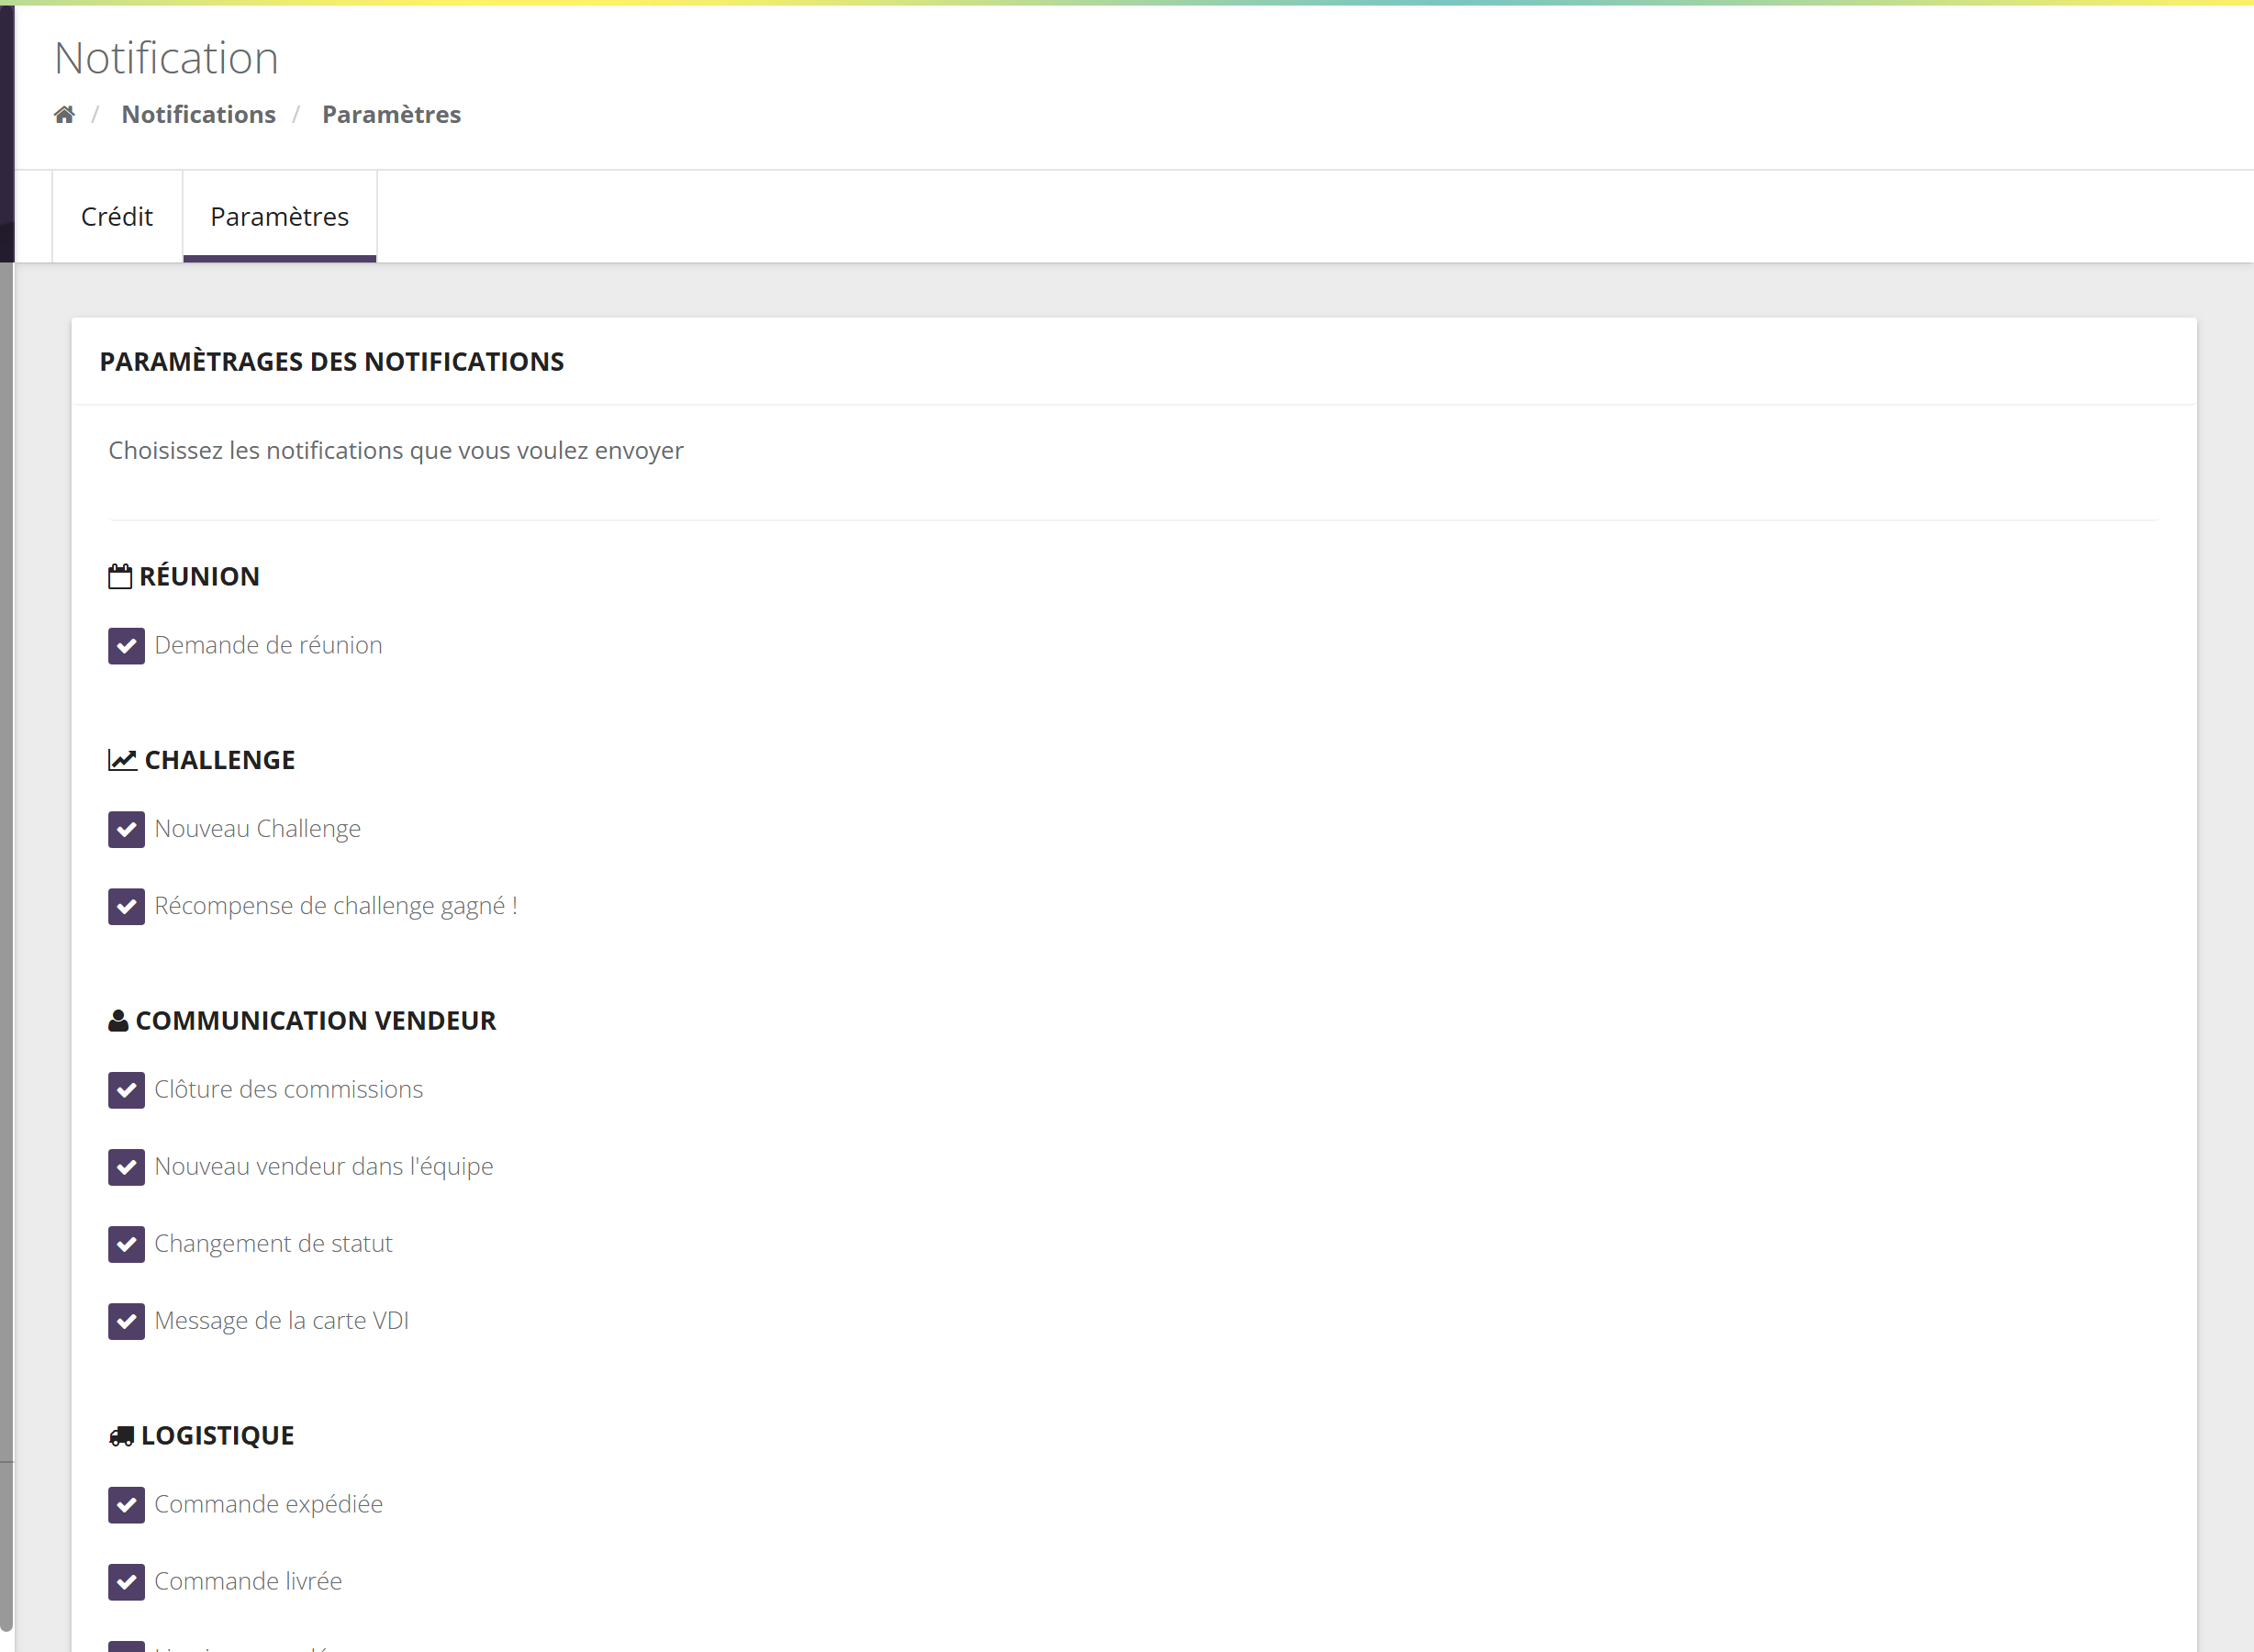Image resolution: width=2254 pixels, height=1652 pixels.
Task: Click the user icon beside COMMUNICATION VENDEUR
Action: coord(118,1020)
